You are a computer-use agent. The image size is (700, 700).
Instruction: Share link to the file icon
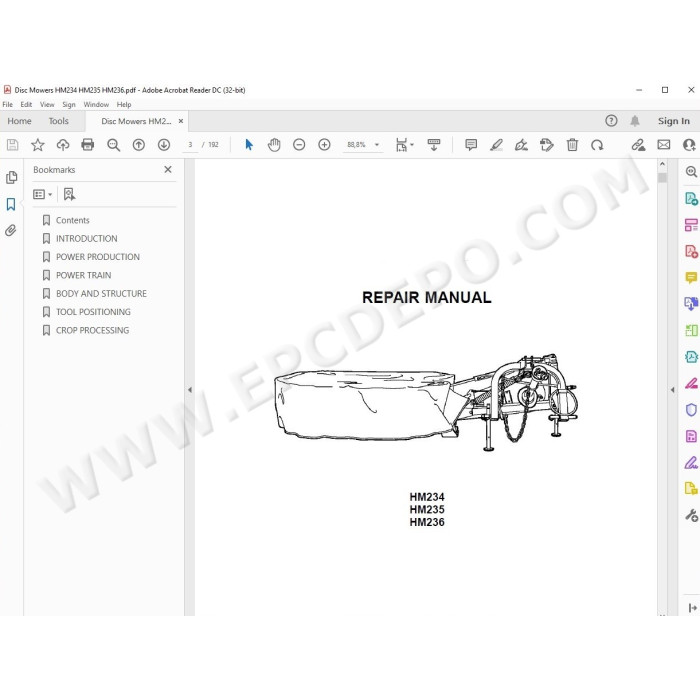point(638,145)
